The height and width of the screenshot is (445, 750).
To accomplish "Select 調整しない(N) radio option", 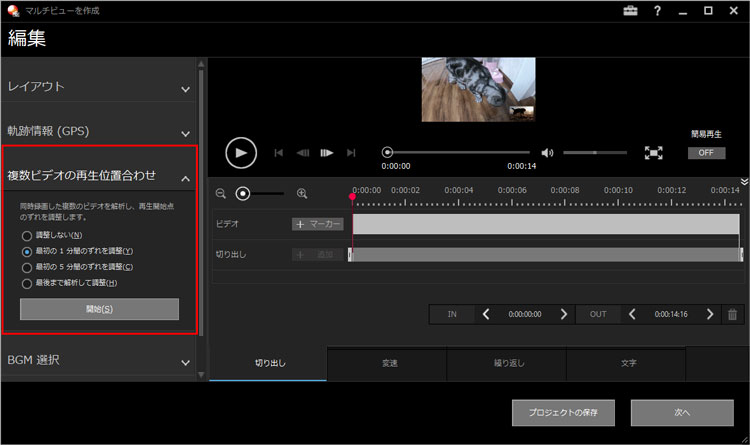I will [x=27, y=235].
